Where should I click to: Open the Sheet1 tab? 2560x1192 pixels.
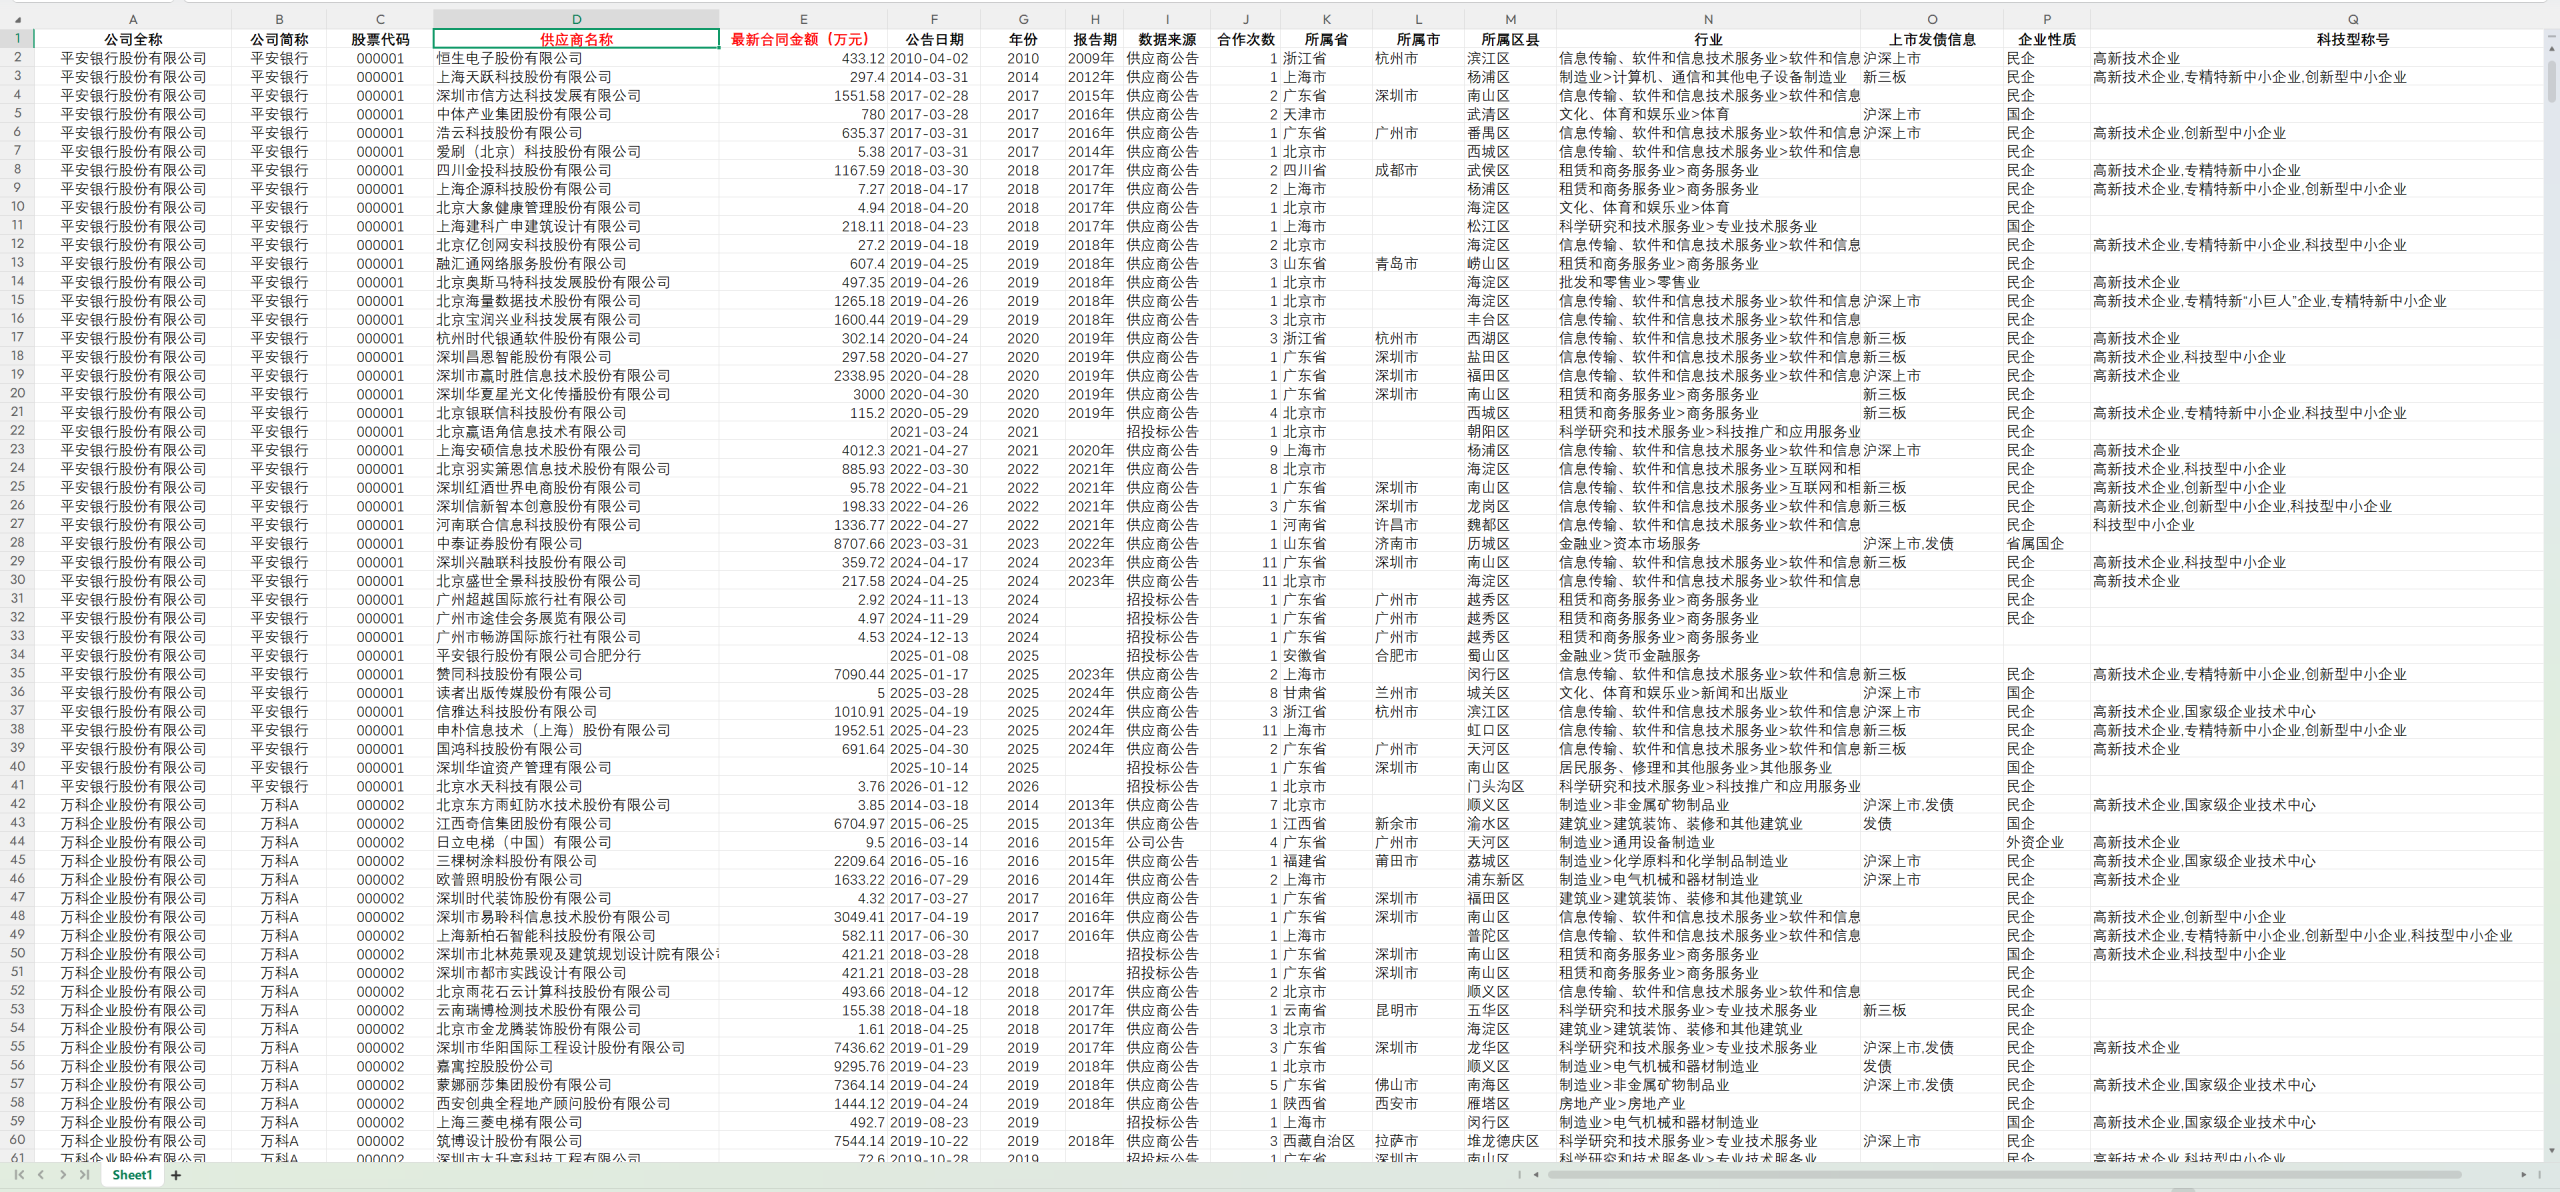(132, 1175)
